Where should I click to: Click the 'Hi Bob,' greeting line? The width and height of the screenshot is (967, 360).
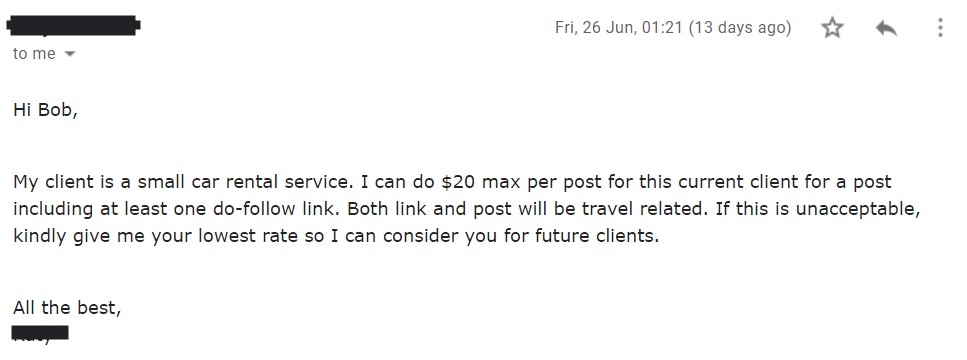(45, 110)
